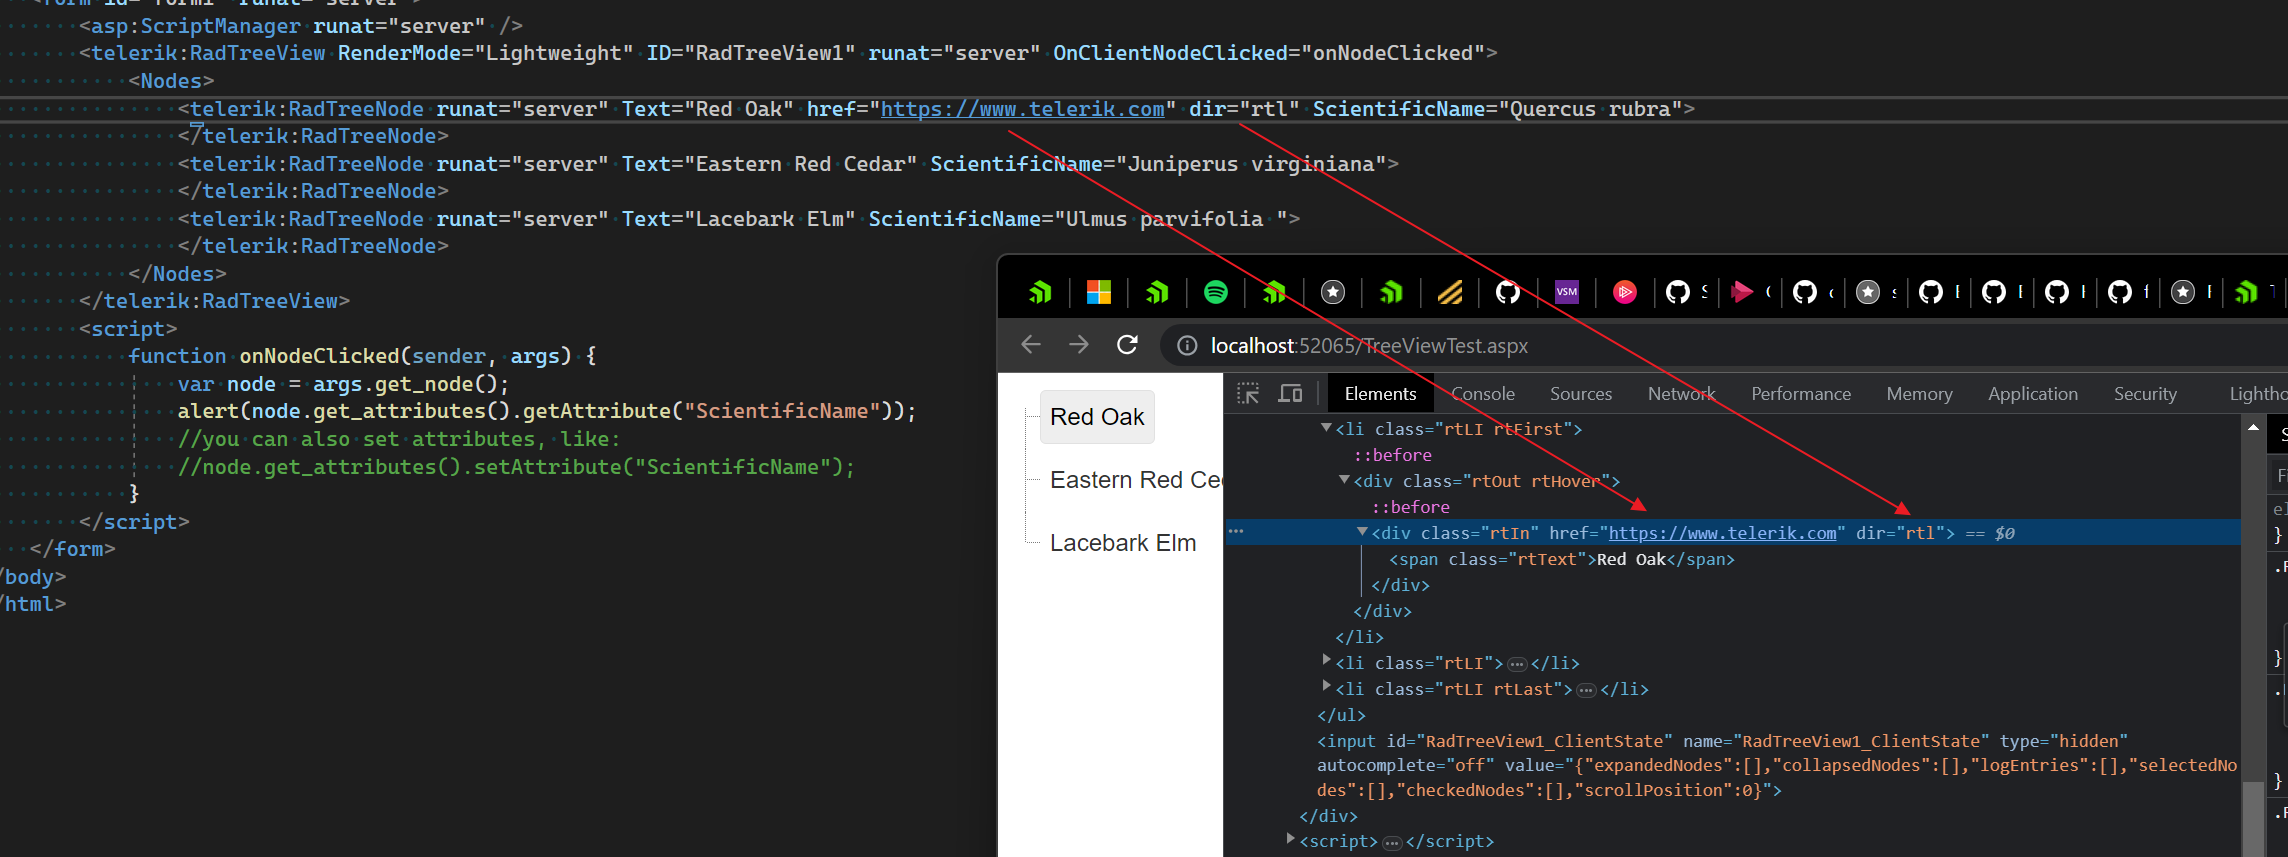Click "function onNodeClicked(sender, args)" in the editor

(x=362, y=356)
